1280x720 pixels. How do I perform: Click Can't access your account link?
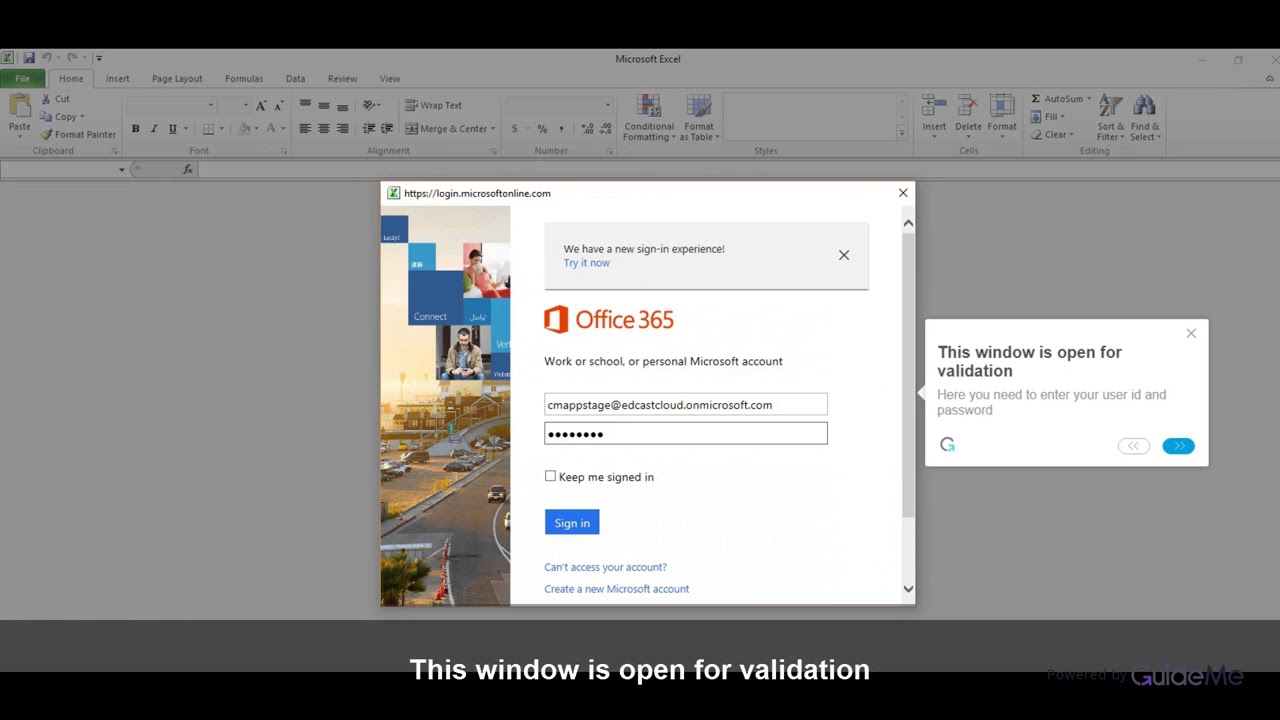pyautogui.click(x=605, y=567)
